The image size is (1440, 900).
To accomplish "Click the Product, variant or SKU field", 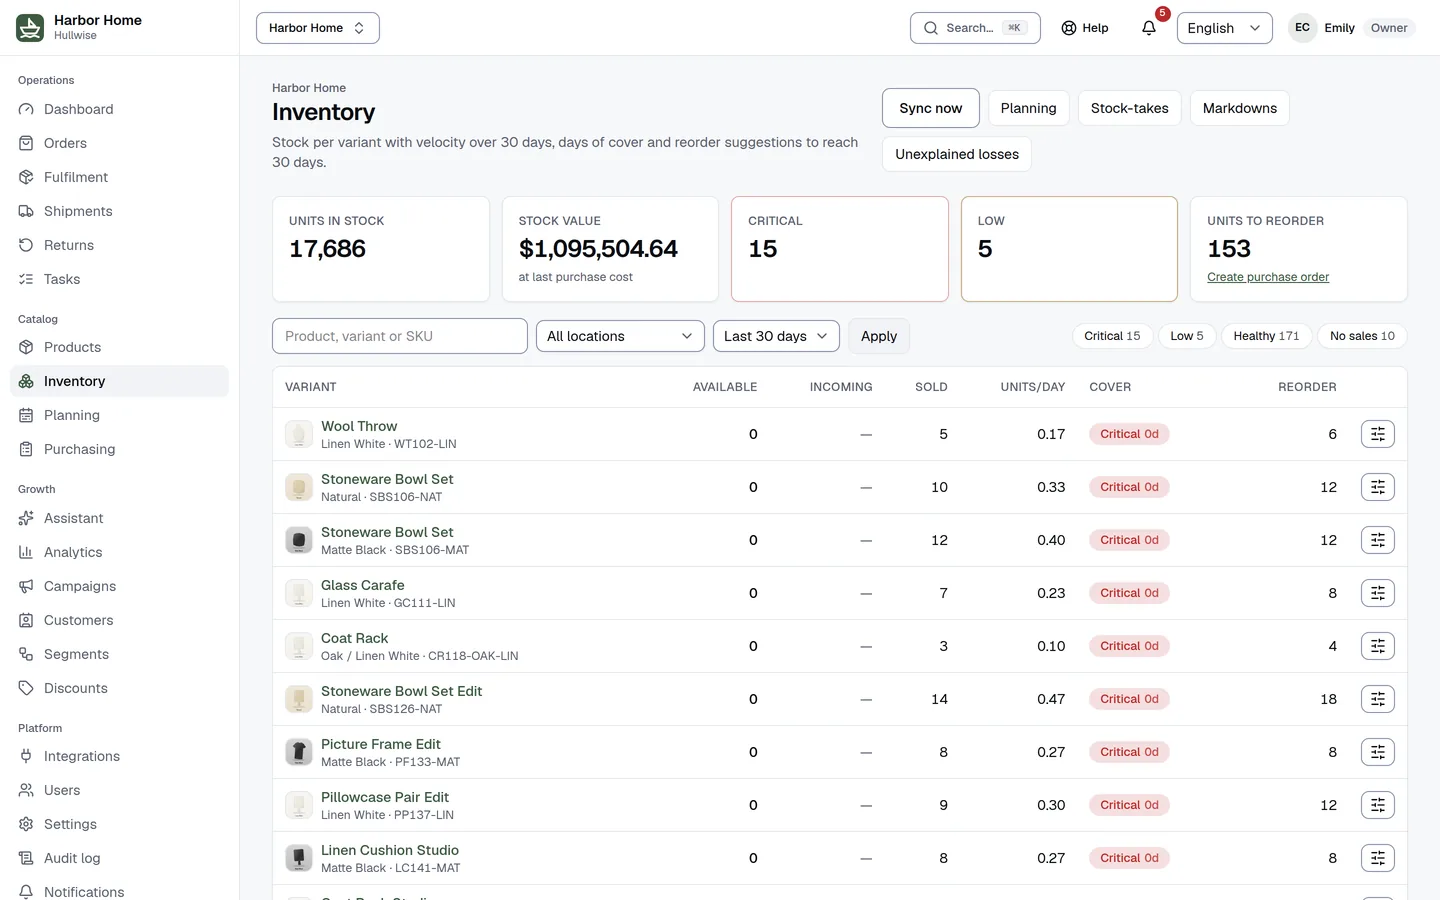I will 400,336.
